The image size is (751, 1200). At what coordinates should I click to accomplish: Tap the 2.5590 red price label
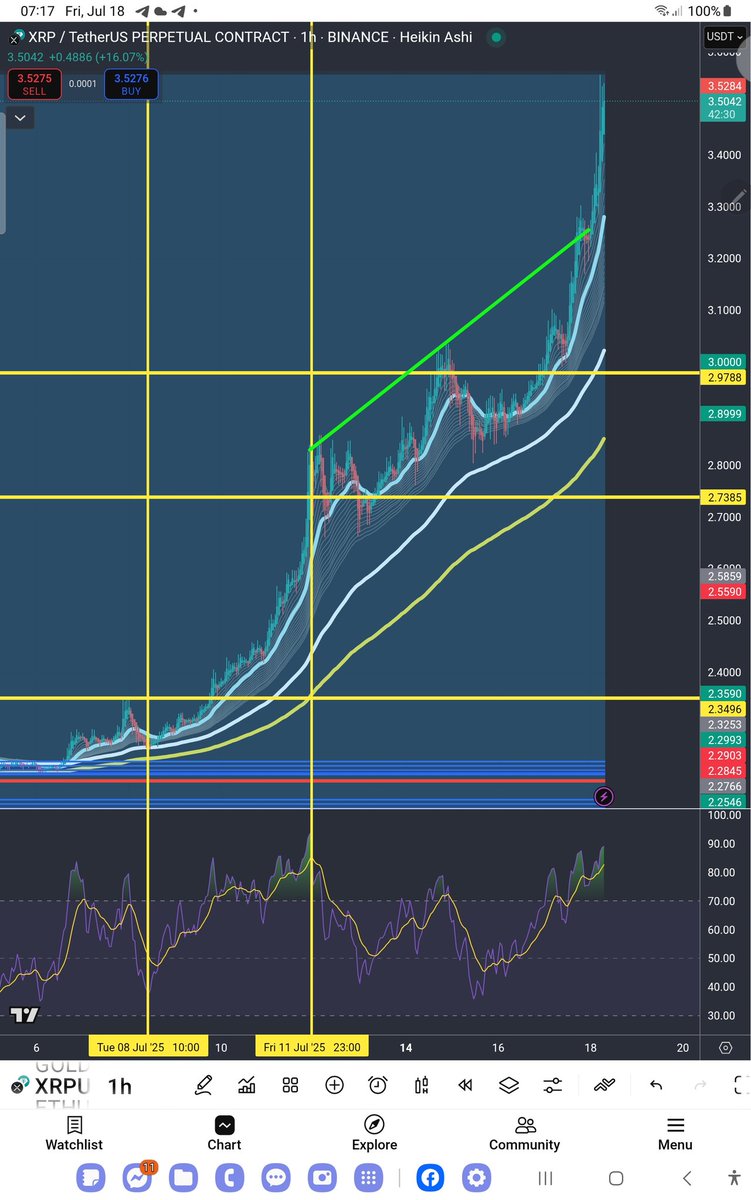click(722, 592)
